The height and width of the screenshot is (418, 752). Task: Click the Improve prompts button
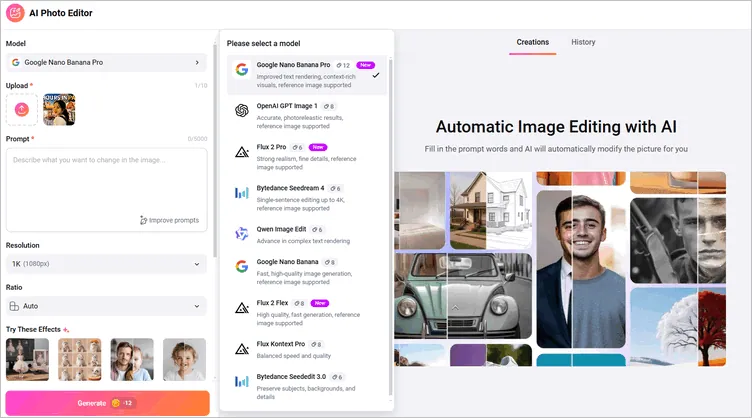coord(169,220)
